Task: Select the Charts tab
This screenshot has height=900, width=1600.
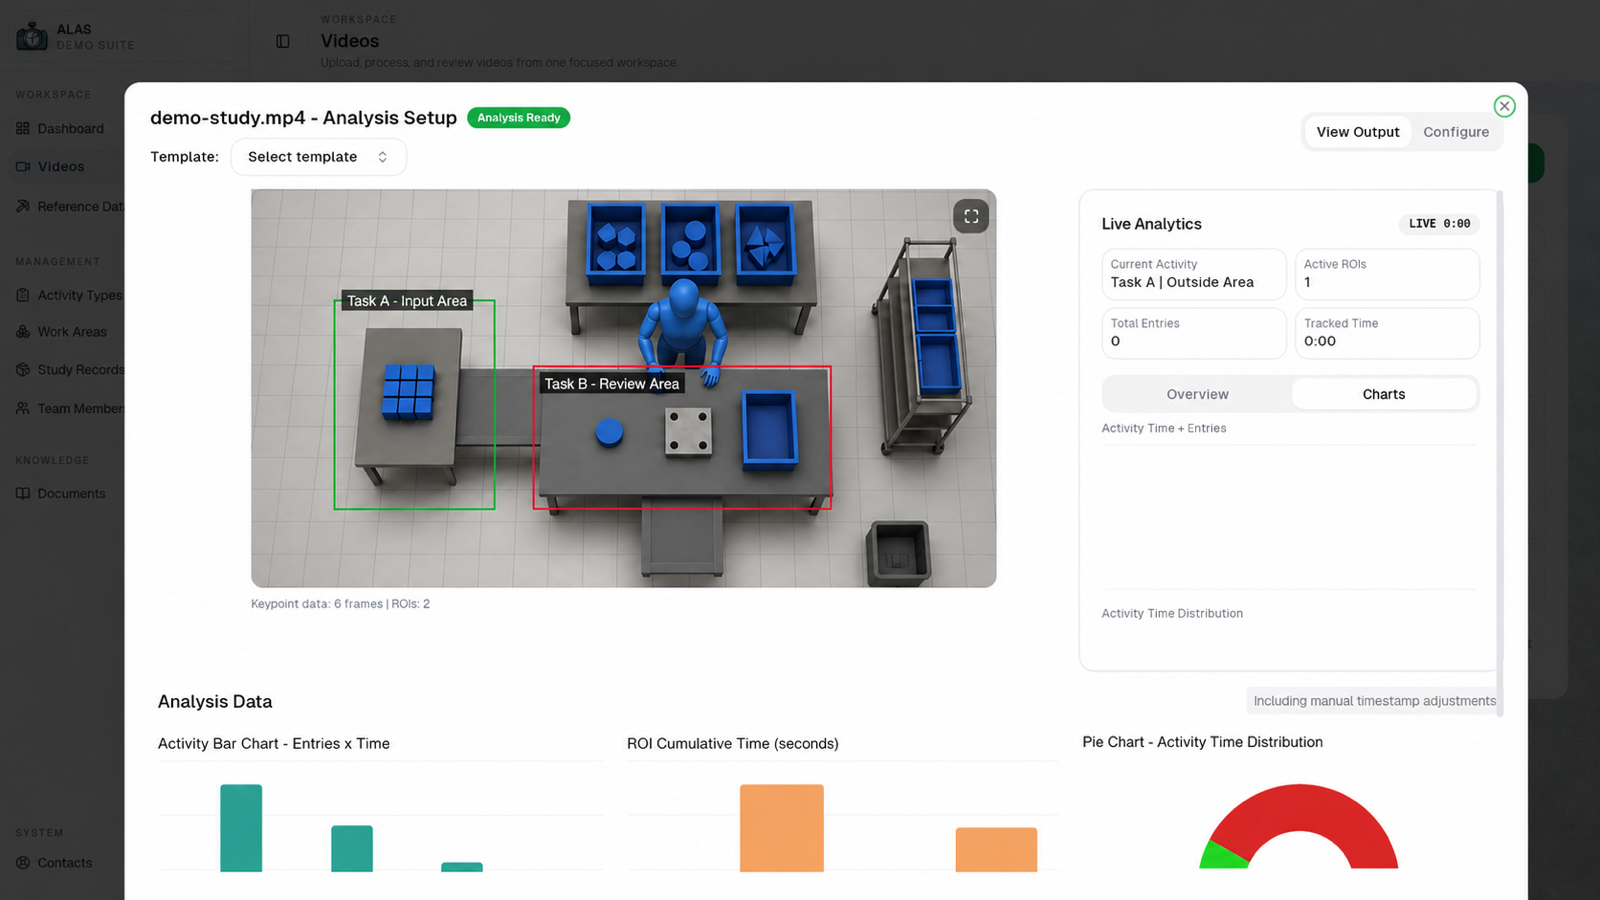Action: coord(1384,394)
